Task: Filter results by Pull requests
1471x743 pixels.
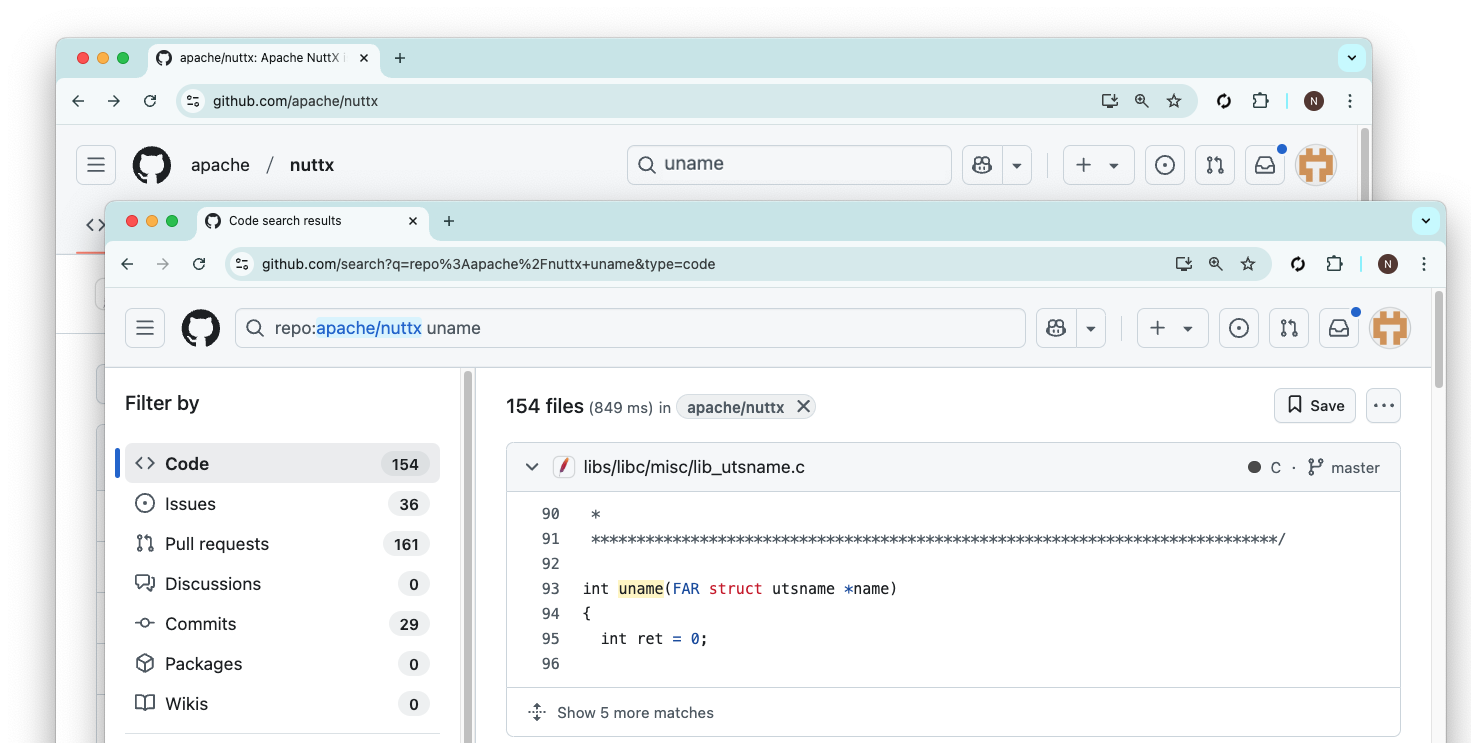Action: (x=216, y=544)
